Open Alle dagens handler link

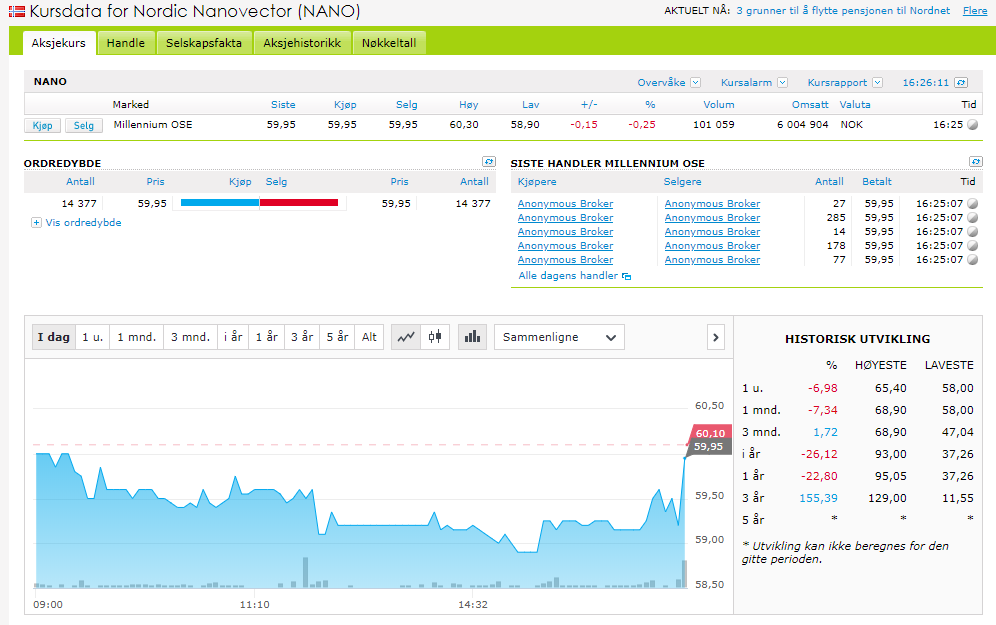(568, 276)
